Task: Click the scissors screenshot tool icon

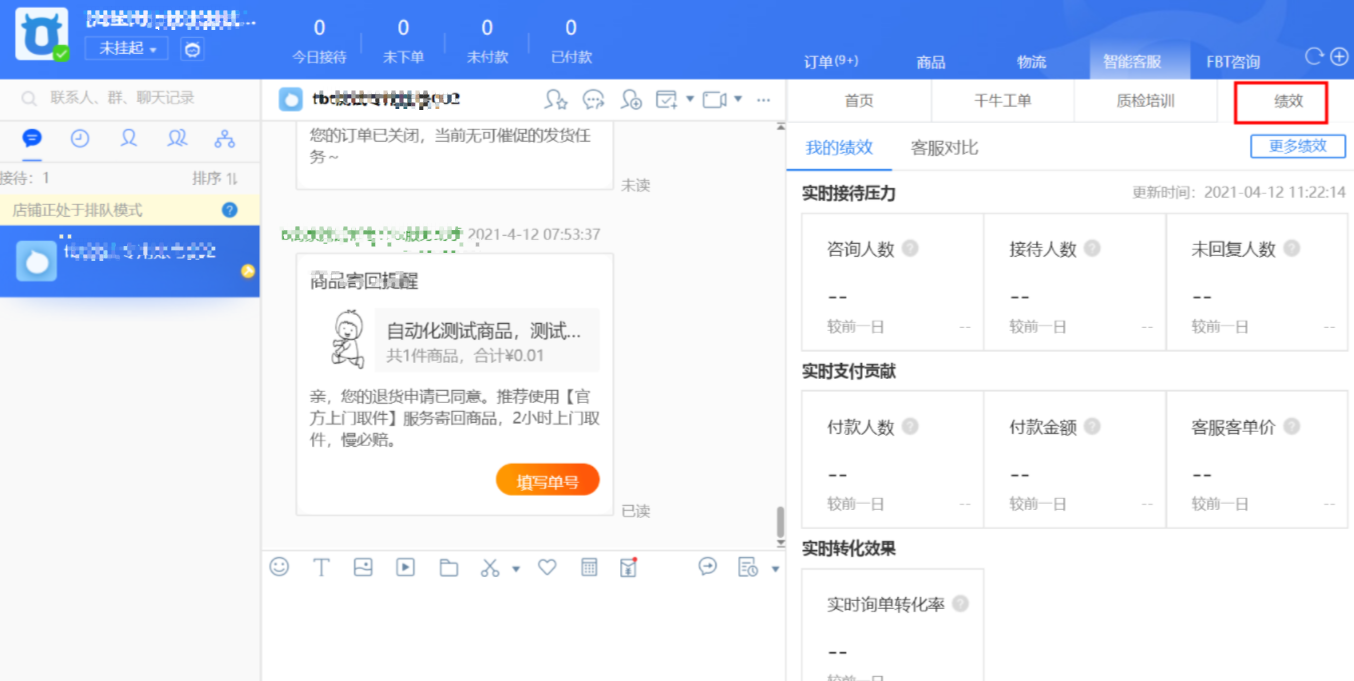Action: pyautogui.click(x=489, y=567)
